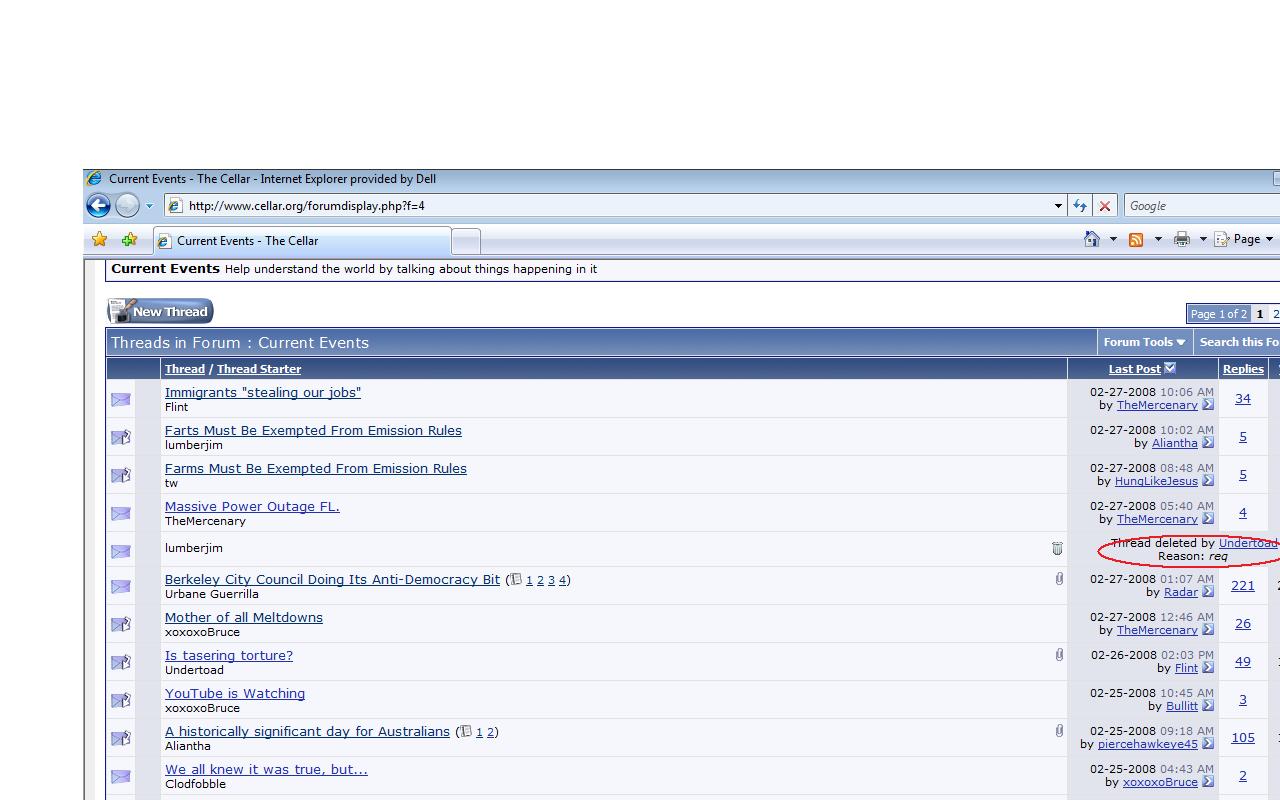
Task: Expand recent pages dropdown next to Forward
Action: click(x=149, y=206)
